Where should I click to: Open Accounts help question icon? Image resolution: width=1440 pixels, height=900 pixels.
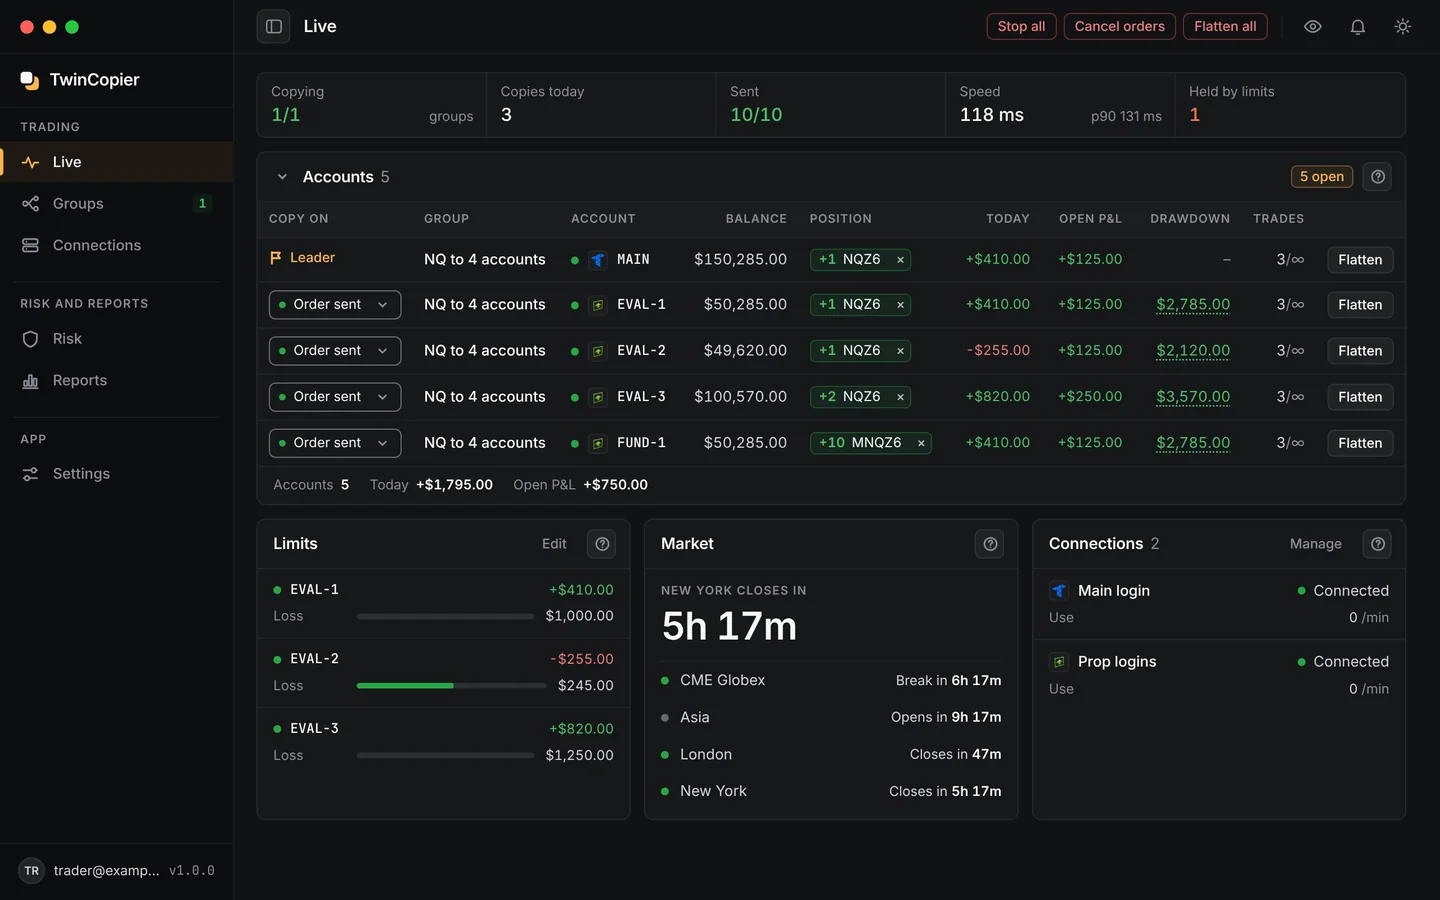1378,177
